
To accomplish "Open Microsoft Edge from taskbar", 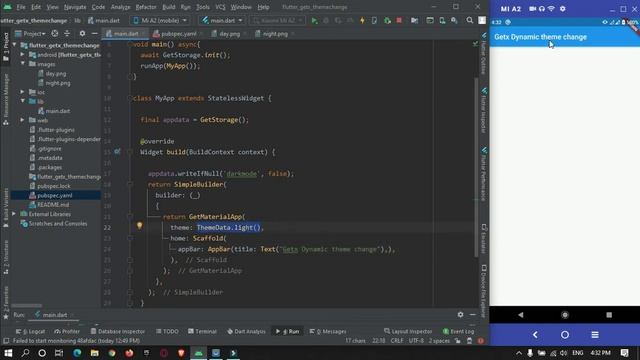I will pyautogui.click(x=77, y=353).
